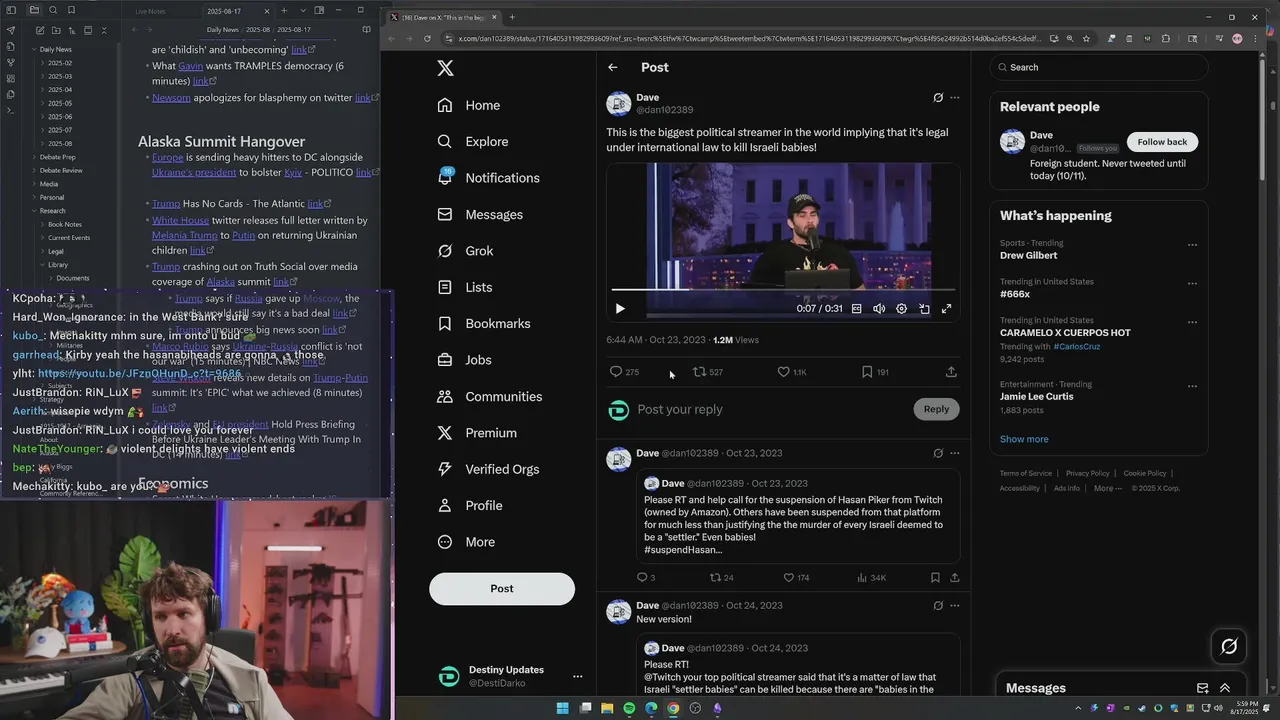1280x720 pixels.
Task: Toggle Obsidian left sidebar
Action: (x=11, y=10)
